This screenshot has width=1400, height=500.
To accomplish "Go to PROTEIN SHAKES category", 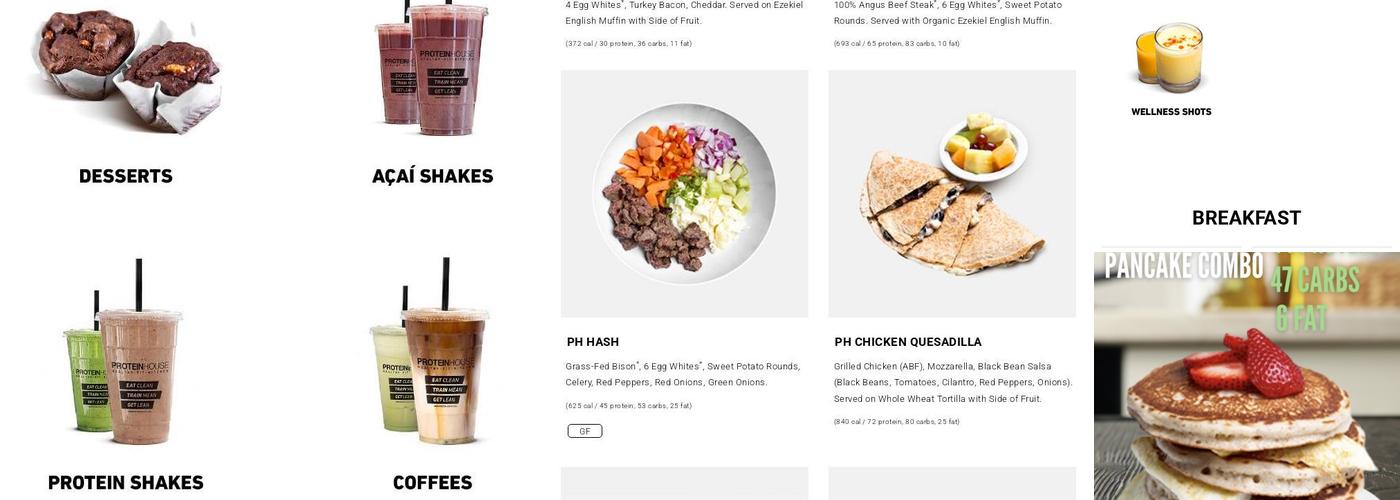I will point(126,483).
